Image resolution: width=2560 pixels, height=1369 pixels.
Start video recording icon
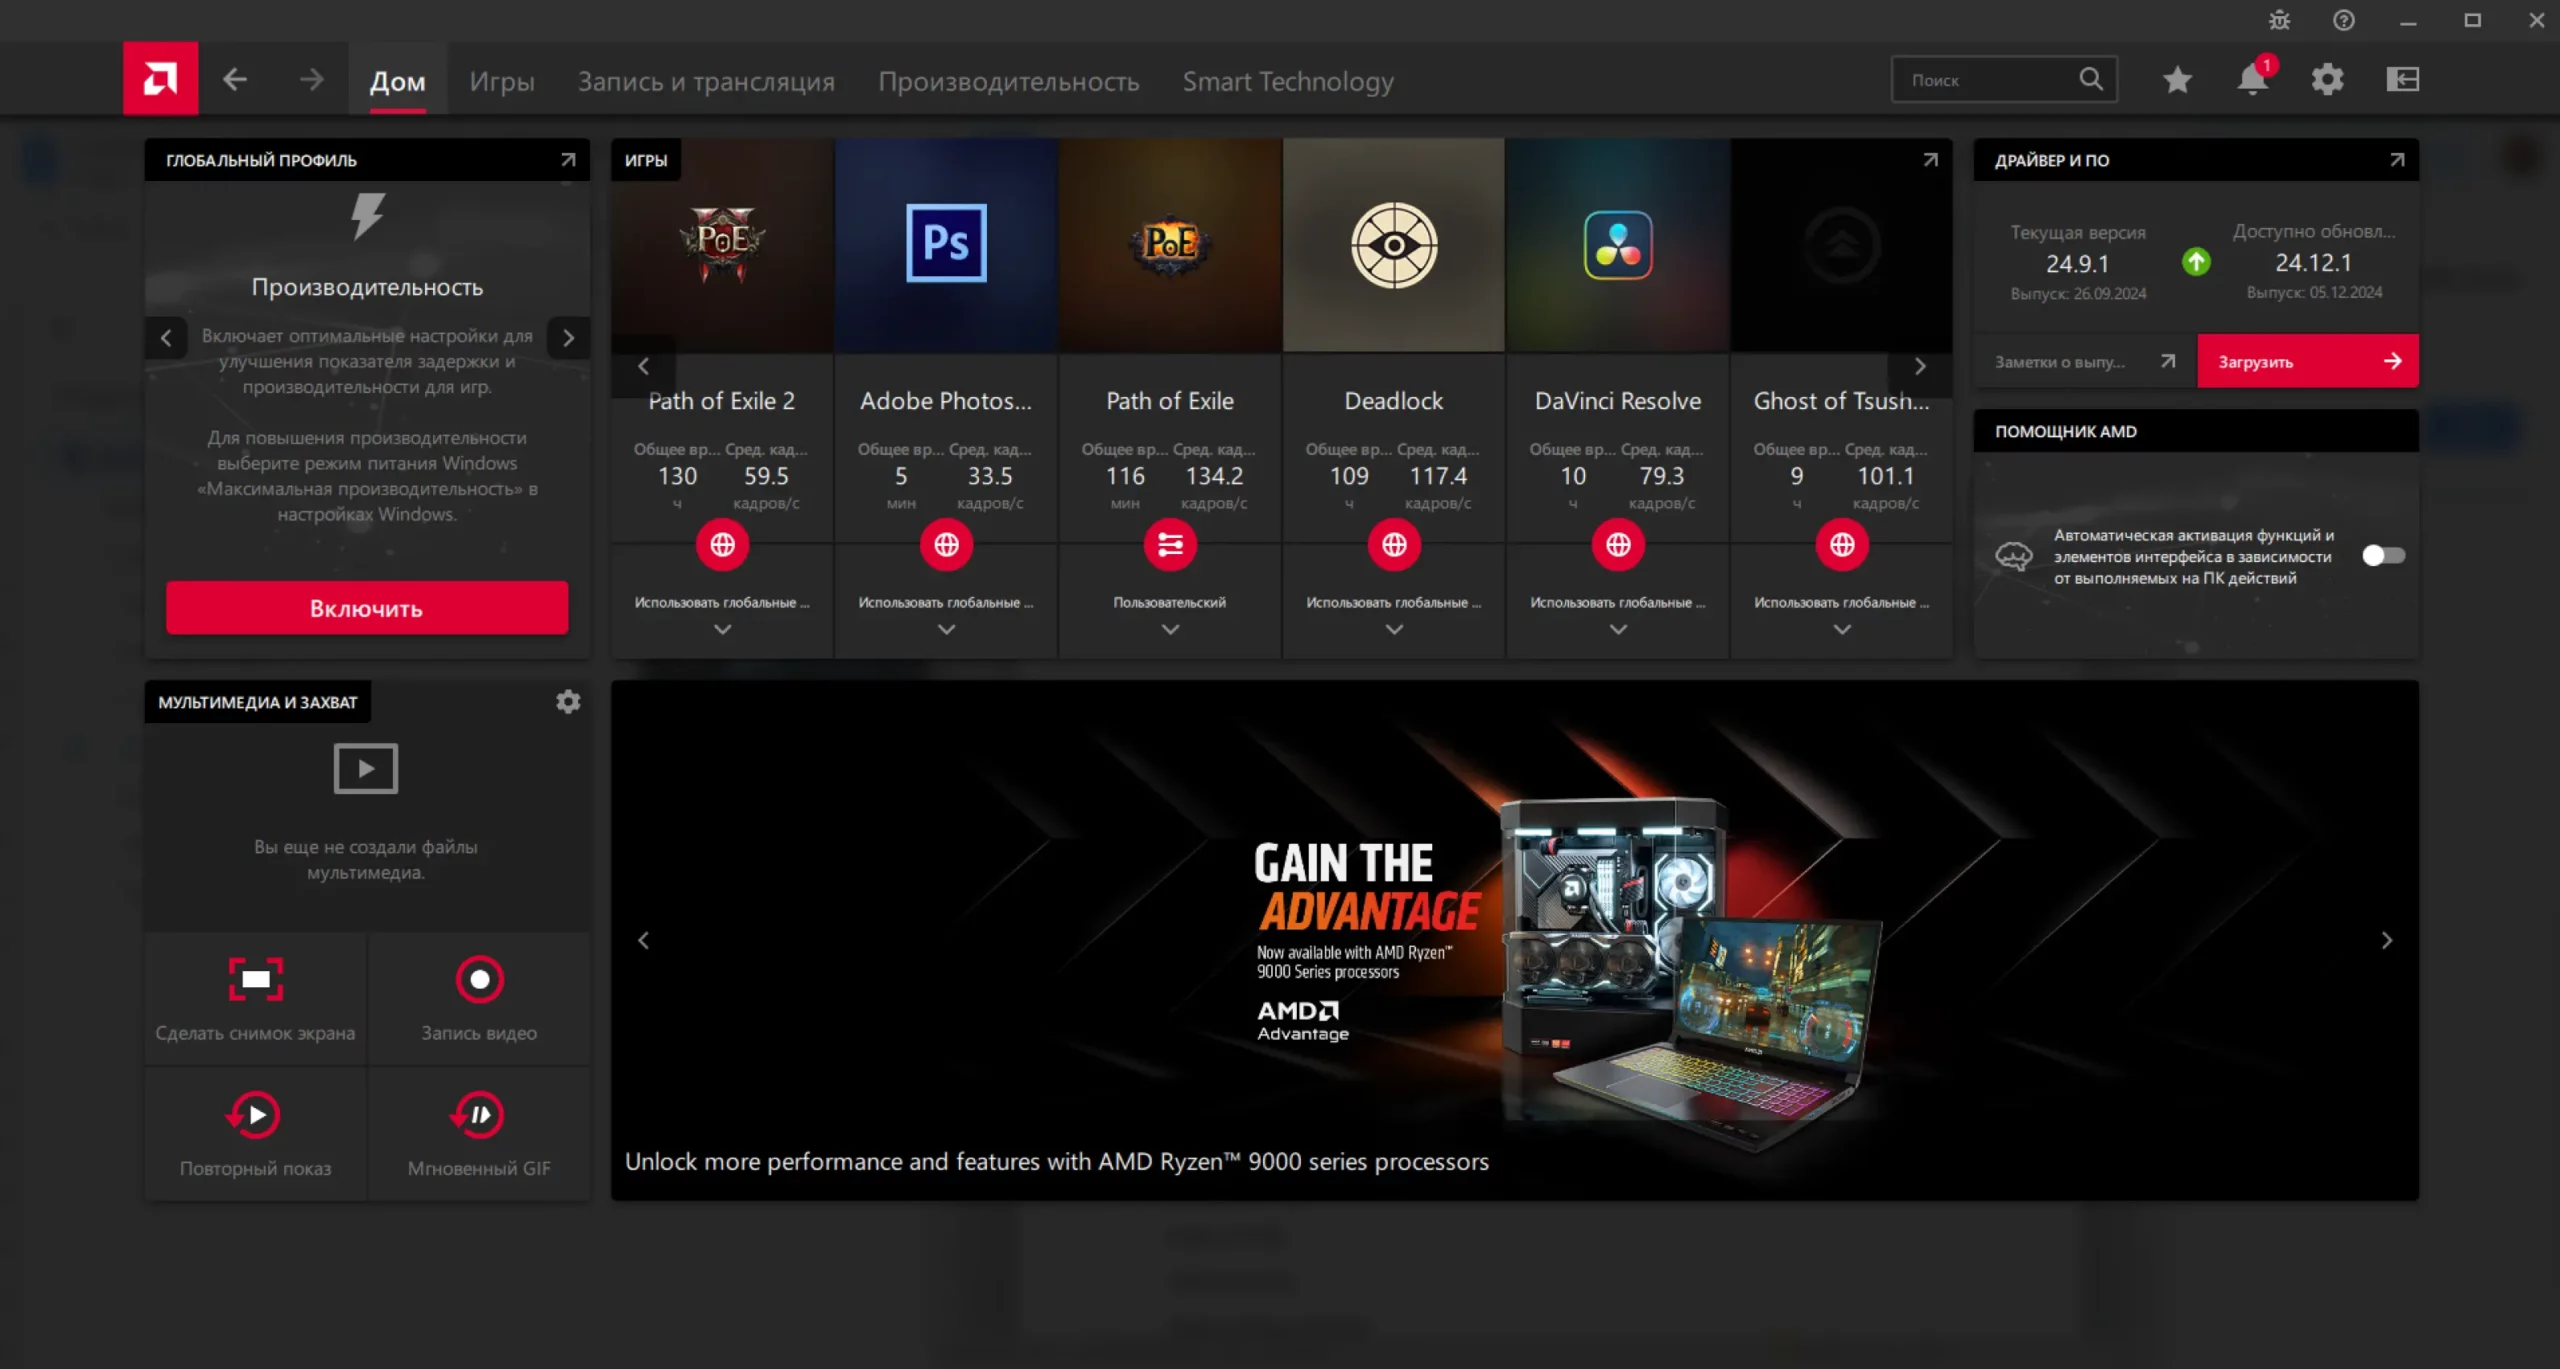click(479, 979)
